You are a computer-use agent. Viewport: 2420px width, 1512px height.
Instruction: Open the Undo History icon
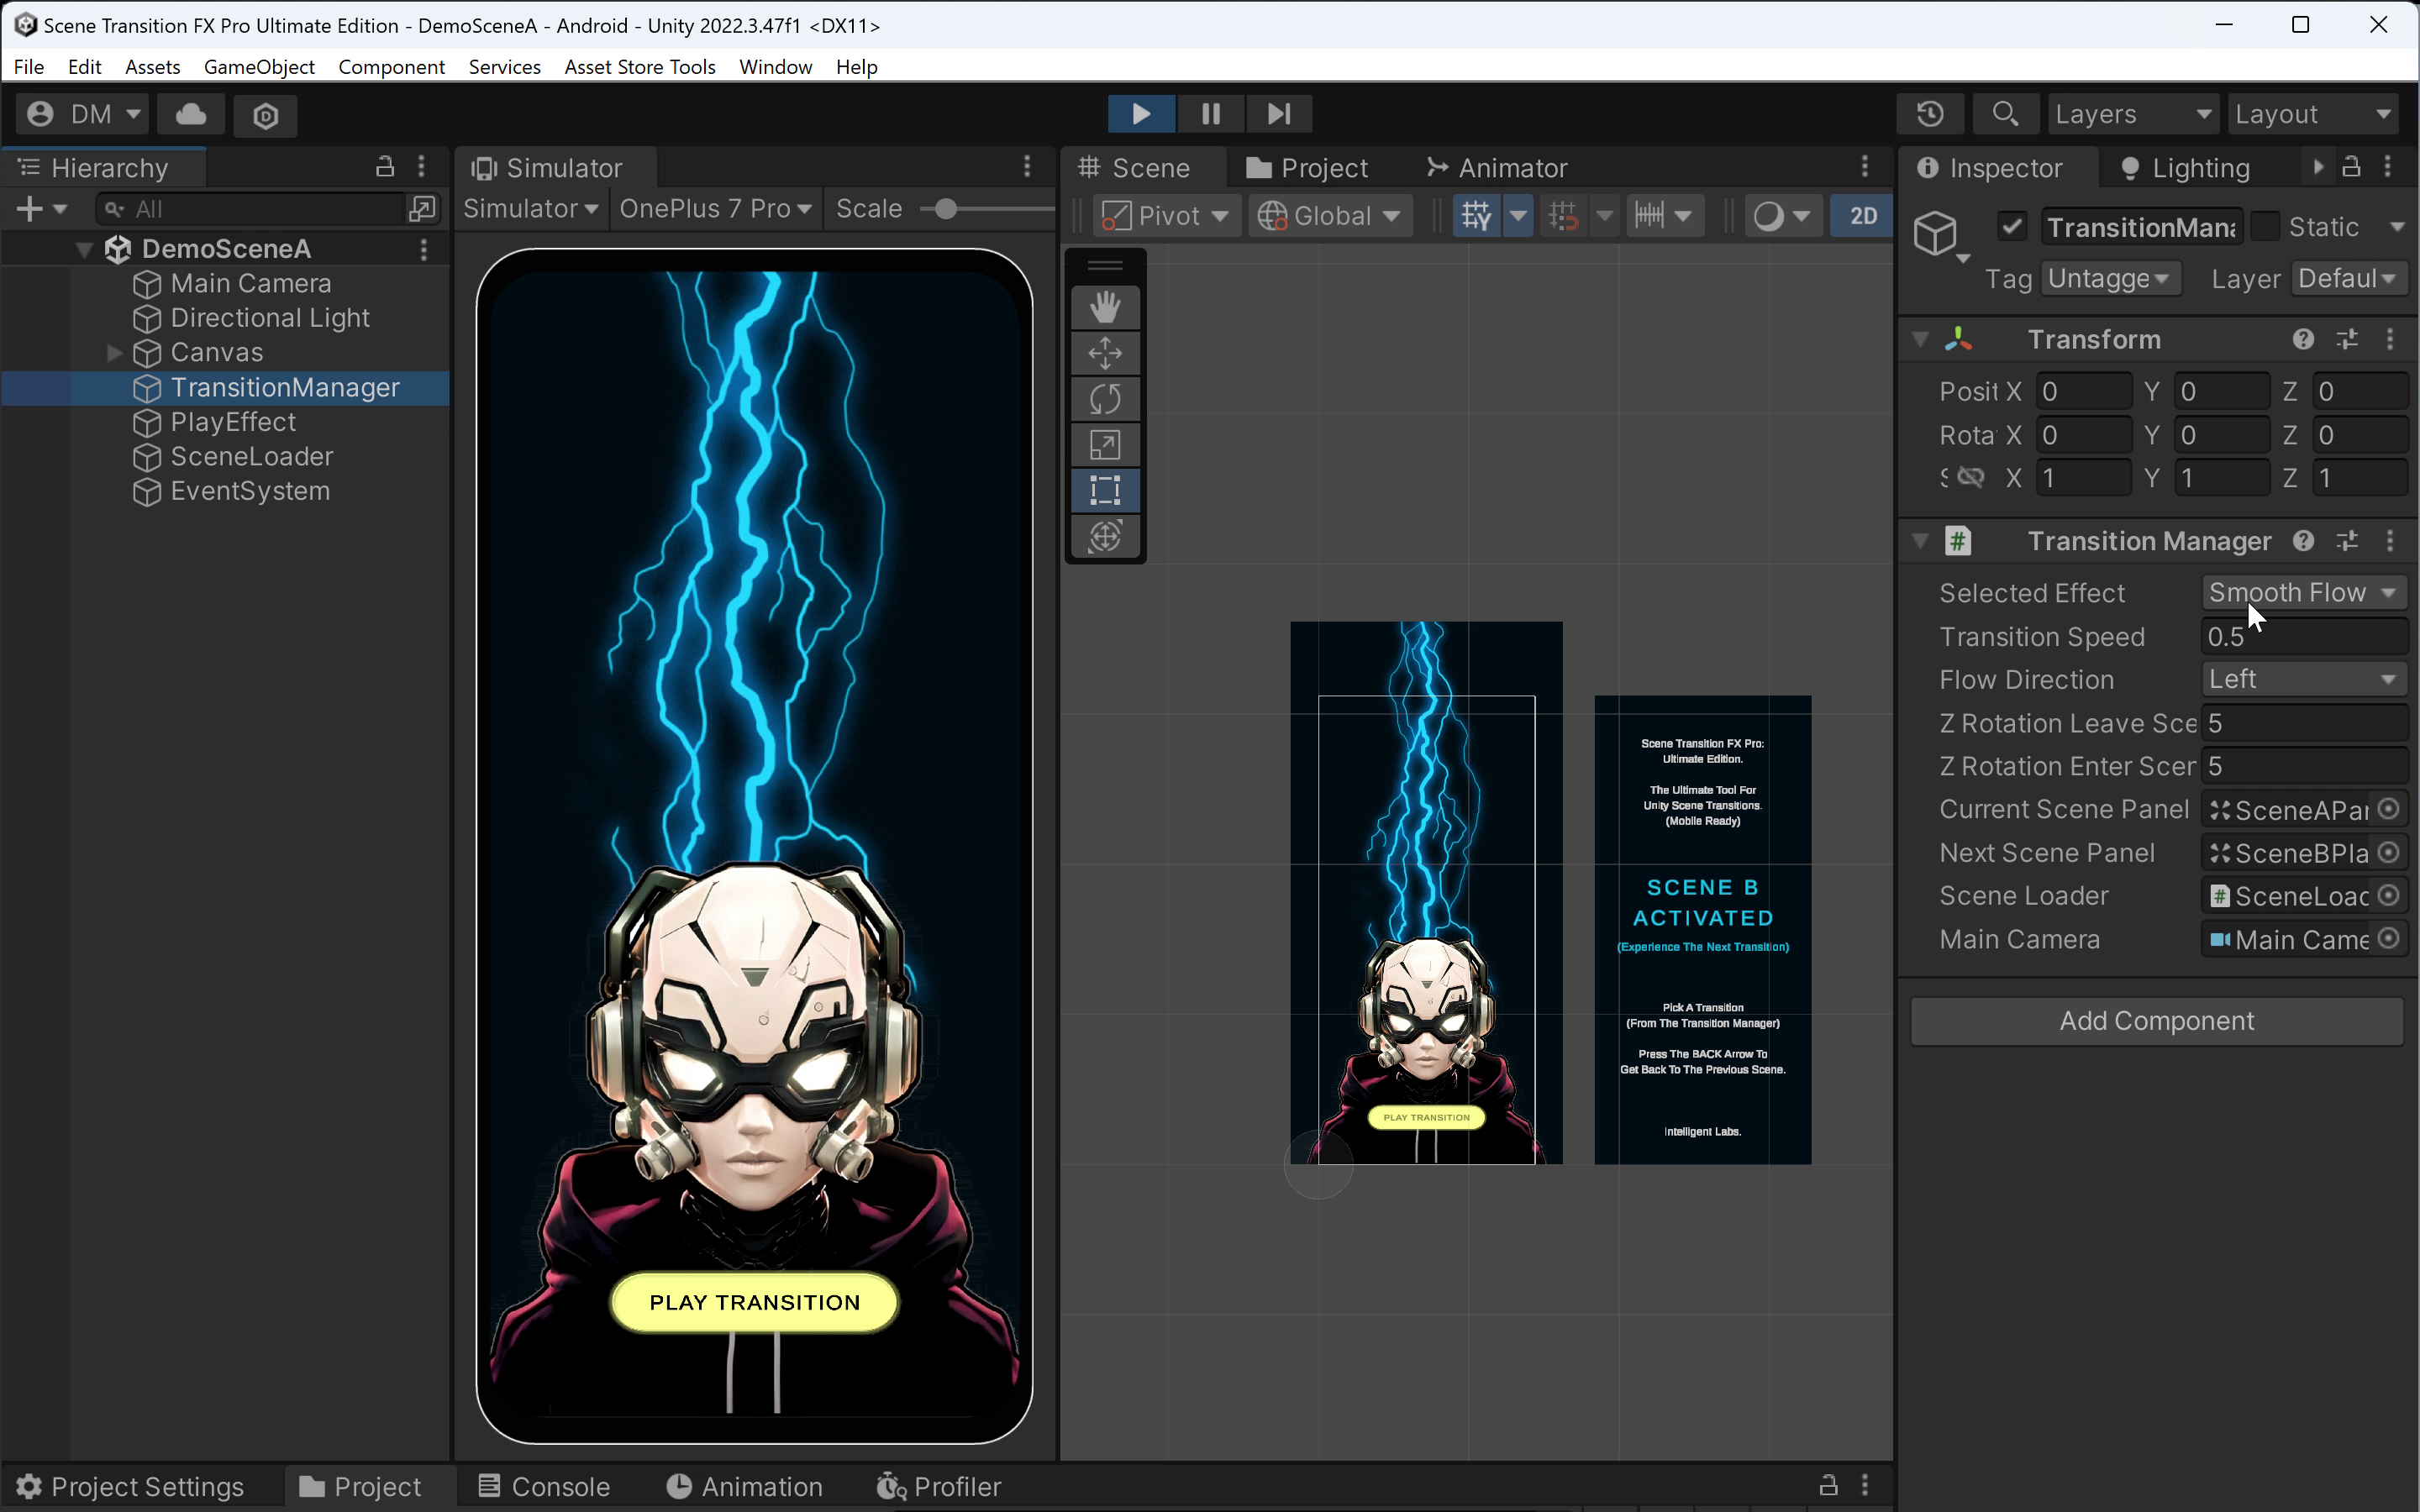(x=1930, y=114)
